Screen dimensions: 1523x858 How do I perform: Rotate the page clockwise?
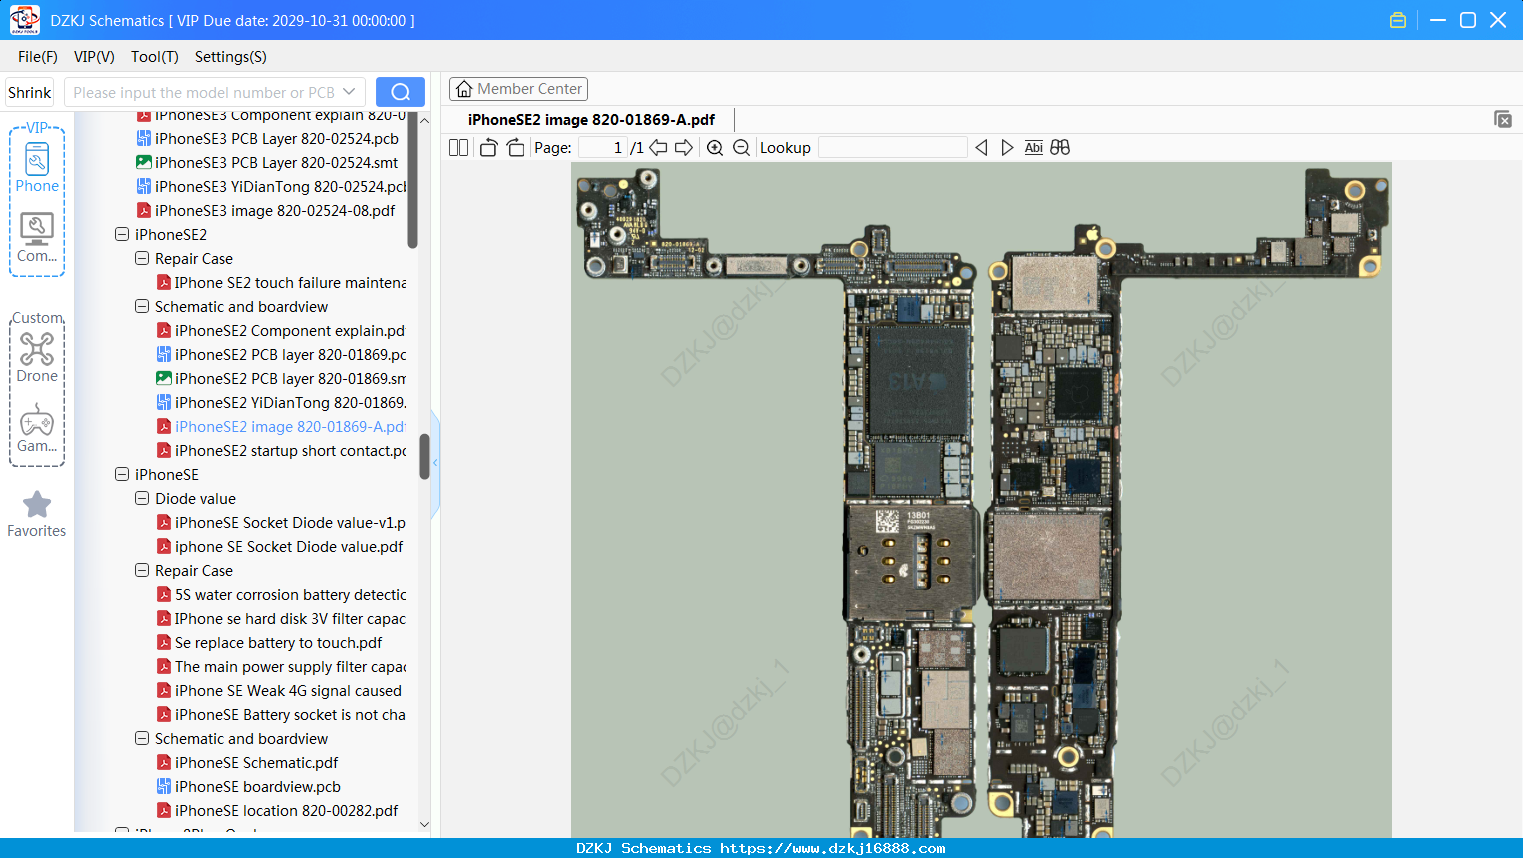pos(515,148)
